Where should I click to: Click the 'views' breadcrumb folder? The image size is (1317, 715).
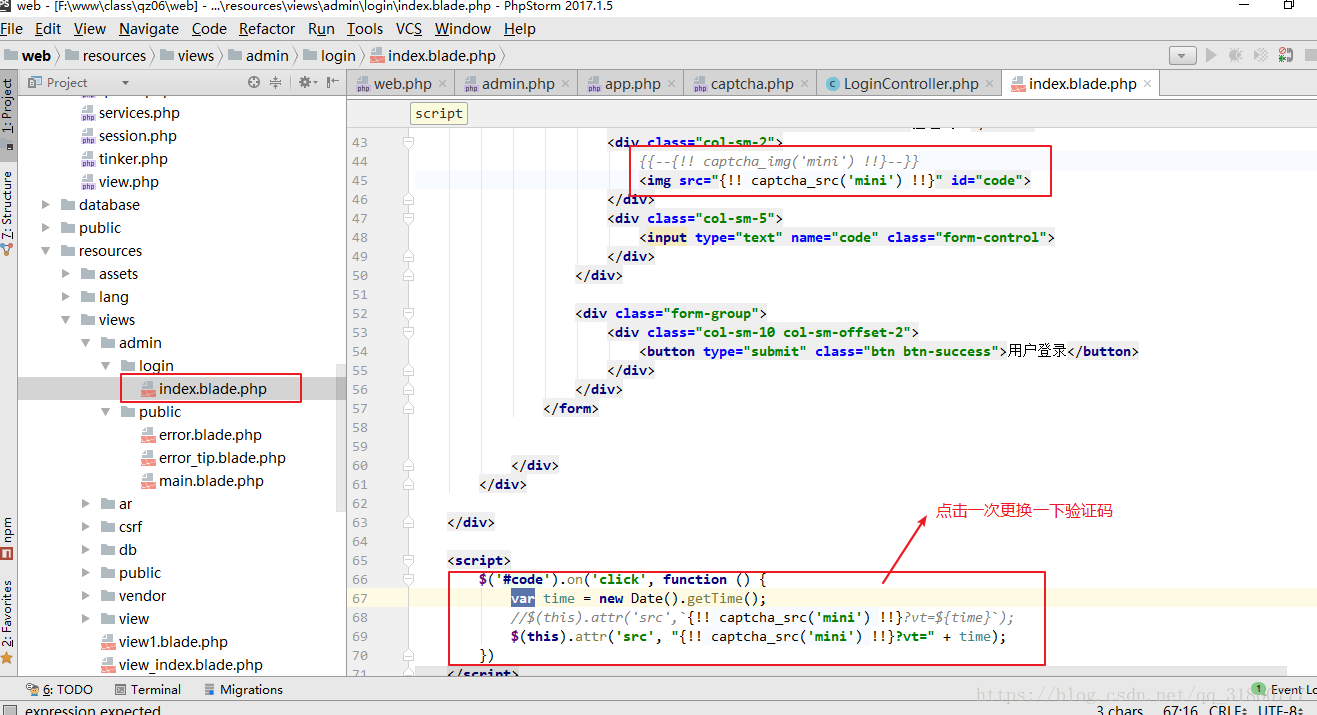(x=186, y=56)
